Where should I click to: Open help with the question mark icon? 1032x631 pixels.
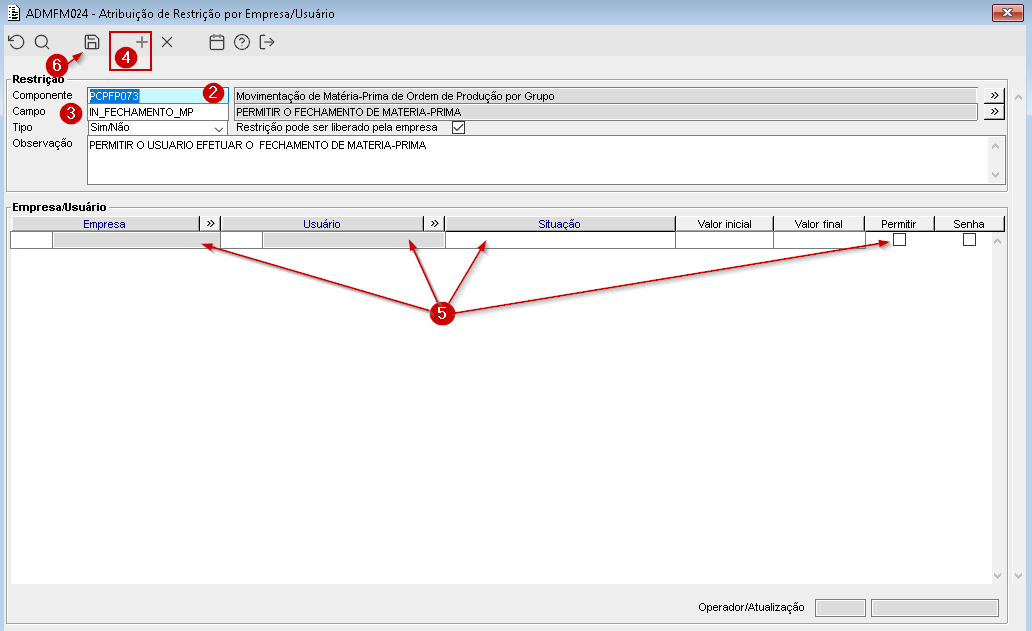click(242, 42)
